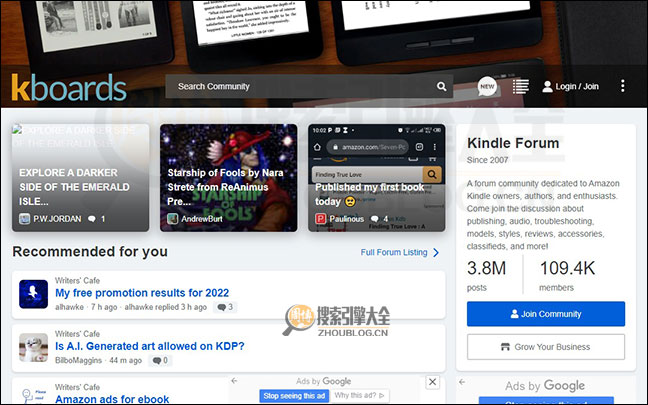Click BilboMaggins thread avatar thumbnail

(x=33, y=348)
